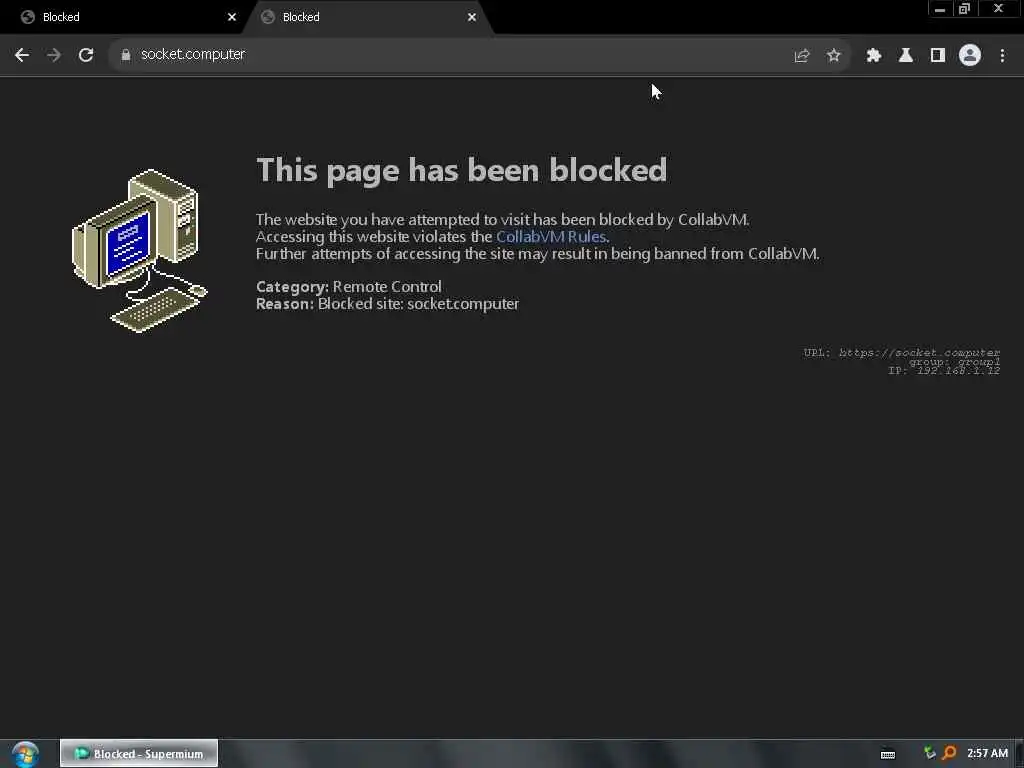
Task: Restore down the browser window
Action: 965,9
